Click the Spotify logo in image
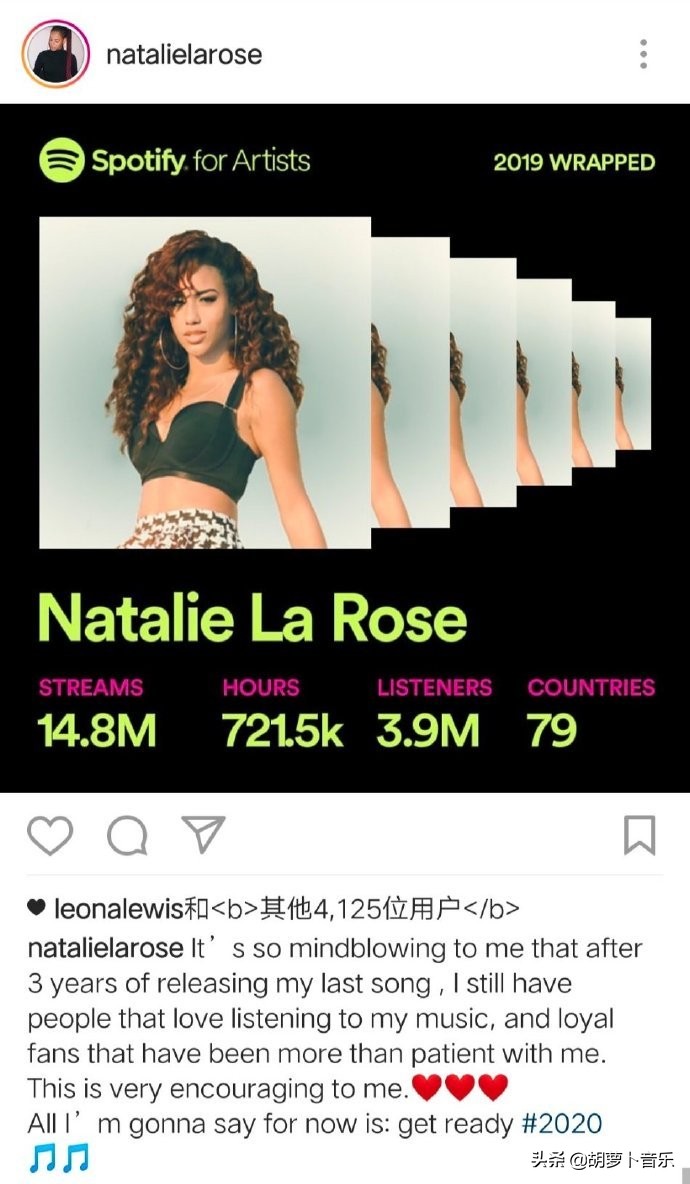 61,160
